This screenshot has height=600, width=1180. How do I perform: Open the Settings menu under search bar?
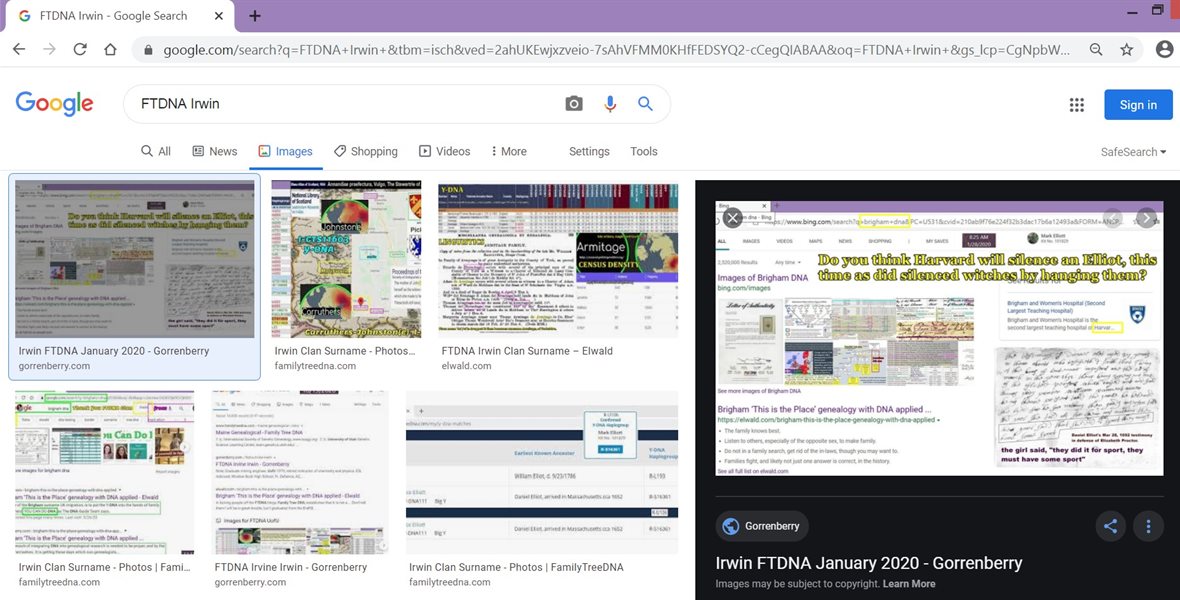pos(589,151)
